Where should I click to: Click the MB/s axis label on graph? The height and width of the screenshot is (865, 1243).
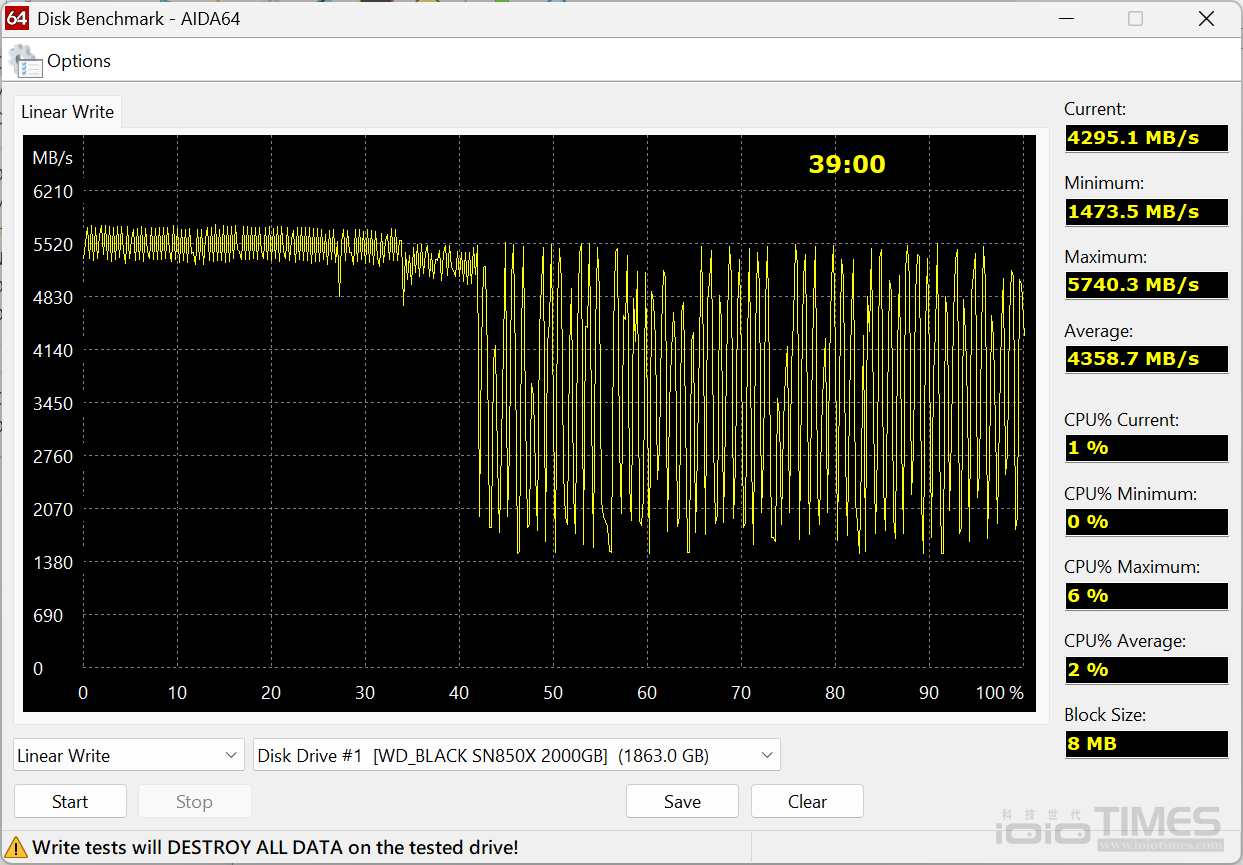(x=52, y=158)
